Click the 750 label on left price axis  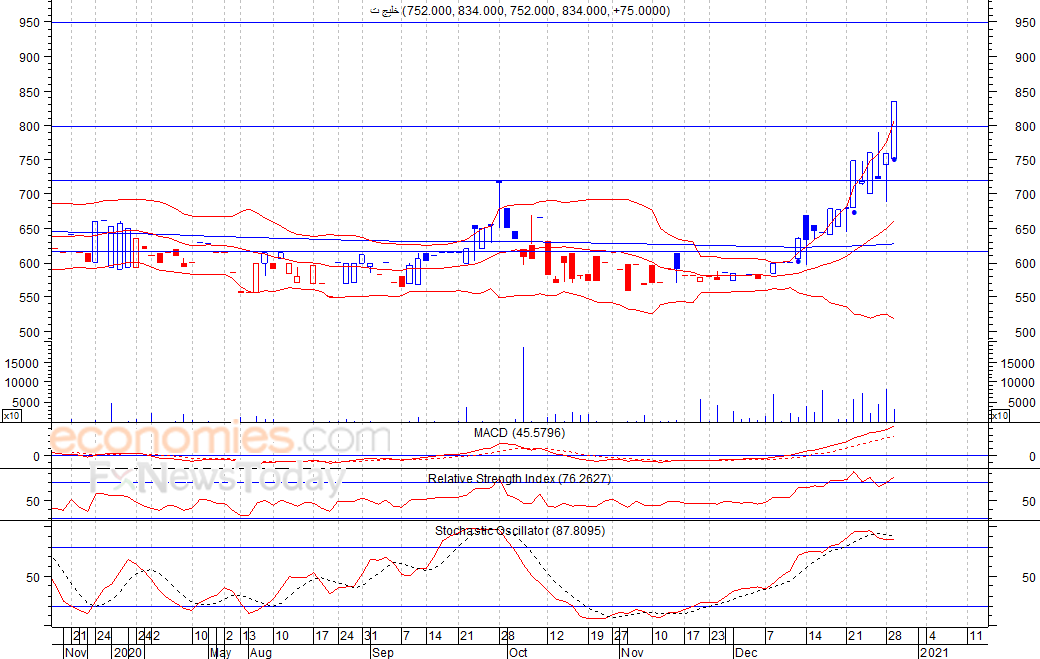[x=30, y=160]
